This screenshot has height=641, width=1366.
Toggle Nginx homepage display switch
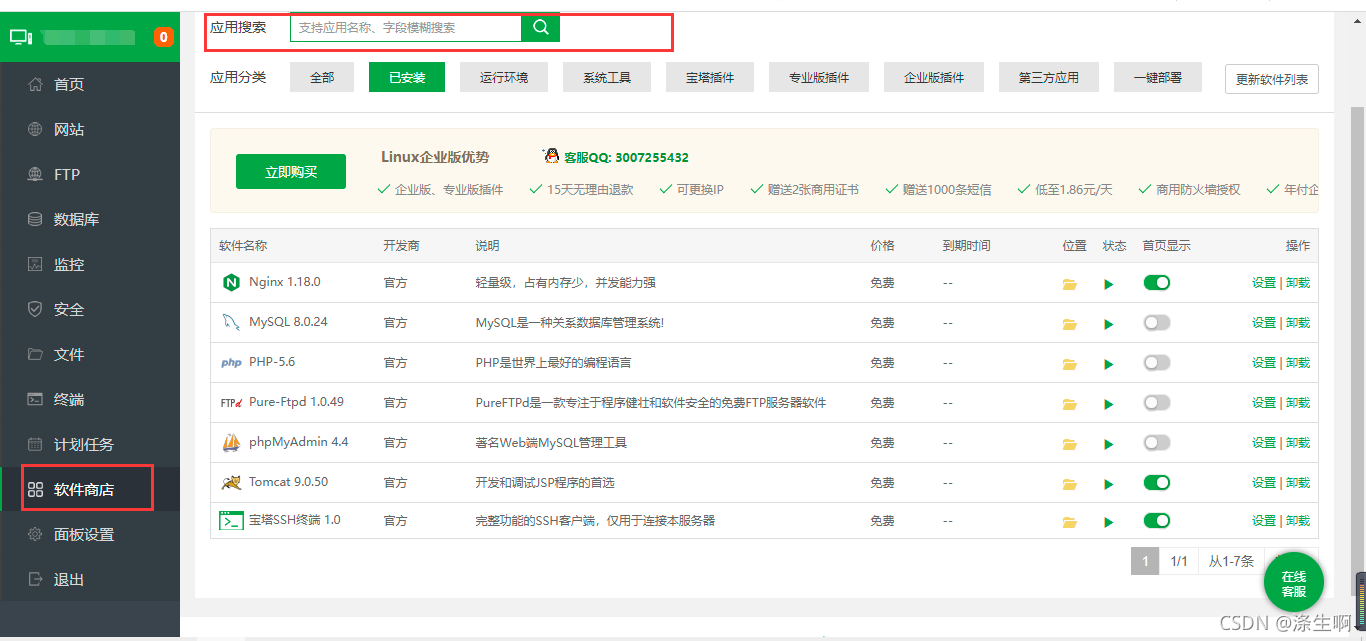(x=1157, y=283)
